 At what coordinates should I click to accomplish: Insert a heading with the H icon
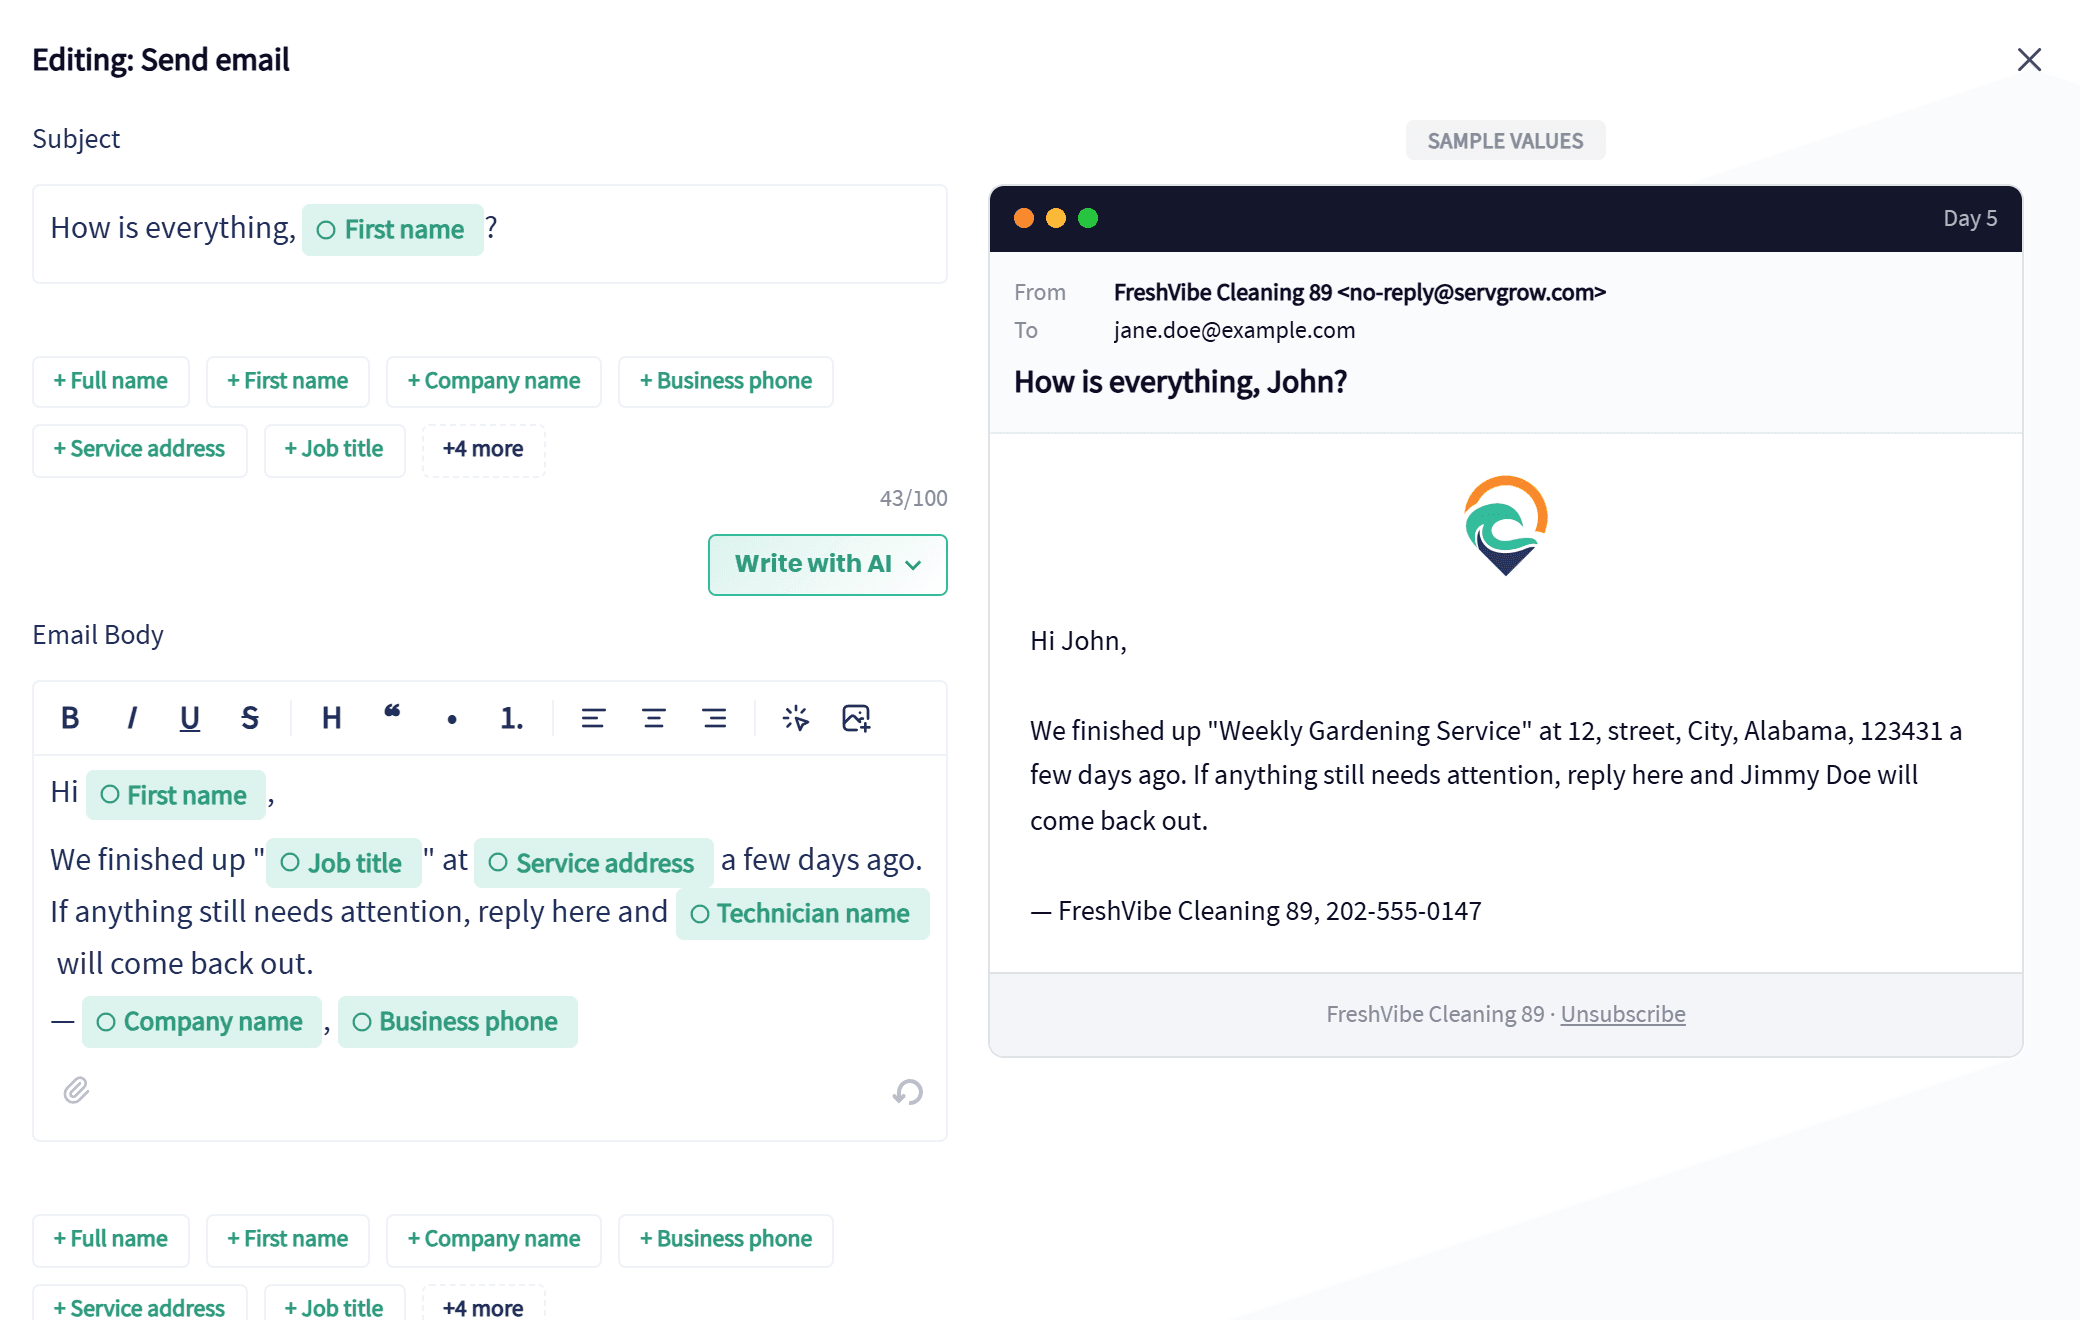tap(332, 718)
